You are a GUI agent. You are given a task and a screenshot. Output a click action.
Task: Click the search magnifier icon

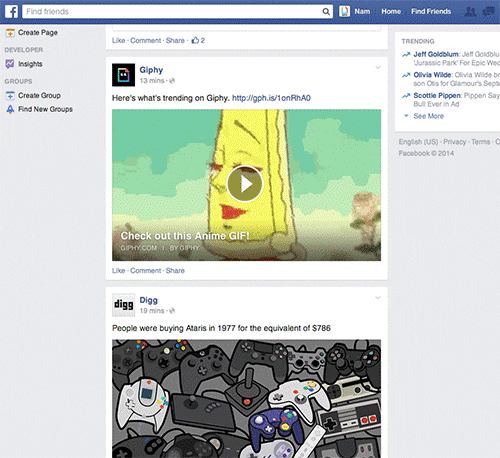(x=326, y=12)
